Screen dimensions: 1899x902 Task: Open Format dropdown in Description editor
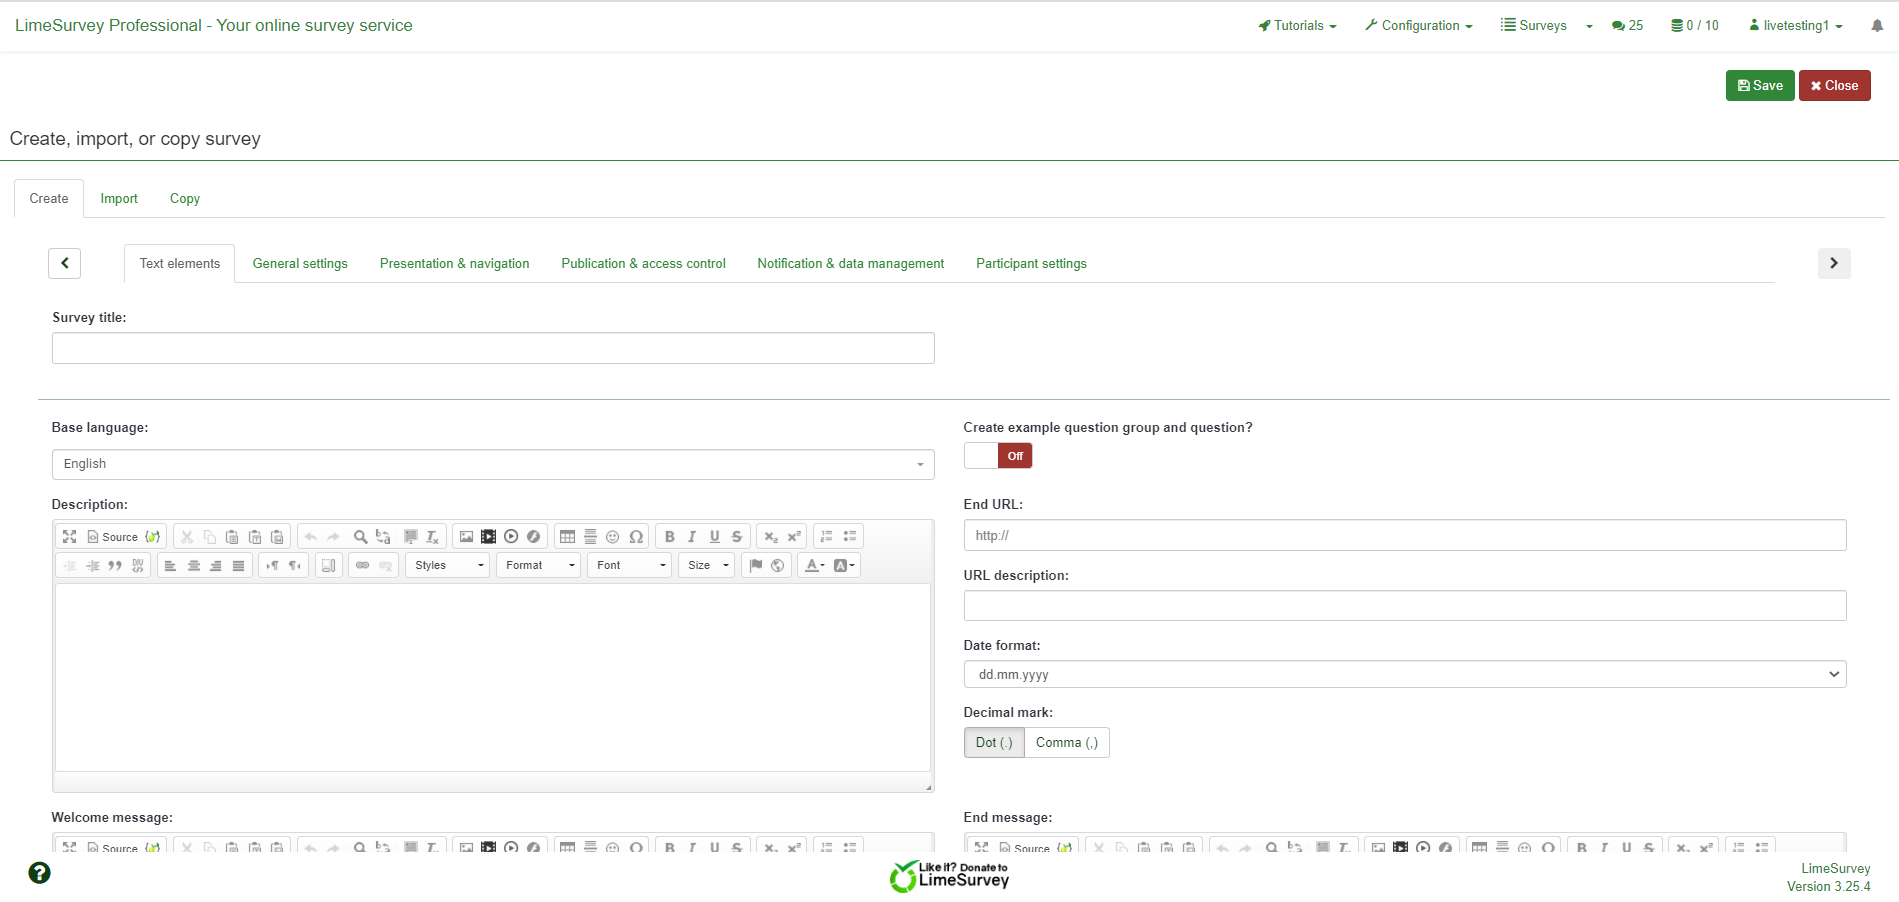click(x=538, y=566)
